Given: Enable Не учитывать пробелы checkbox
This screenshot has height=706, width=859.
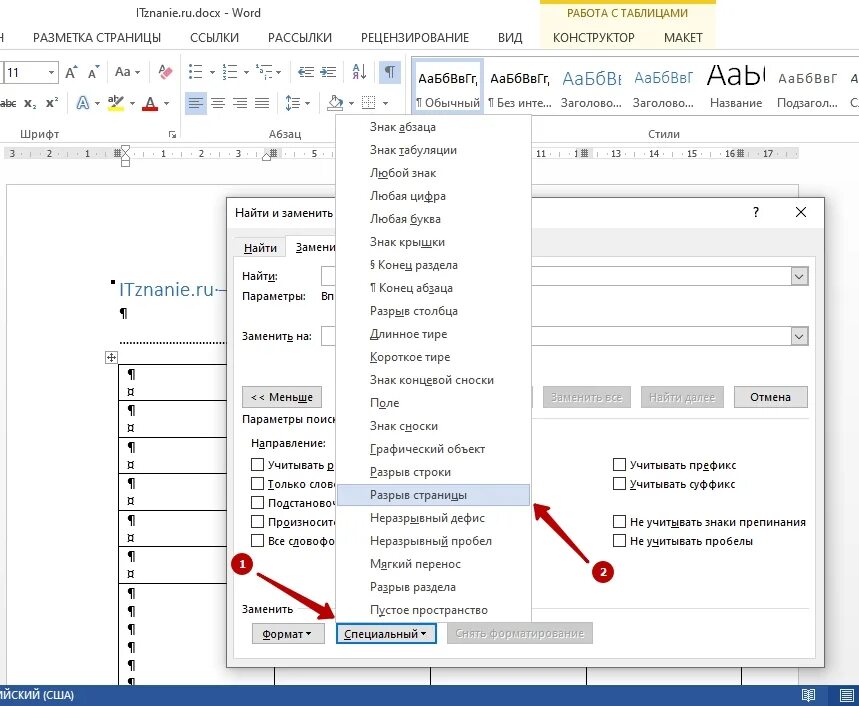Looking at the screenshot, I should coord(619,541).
